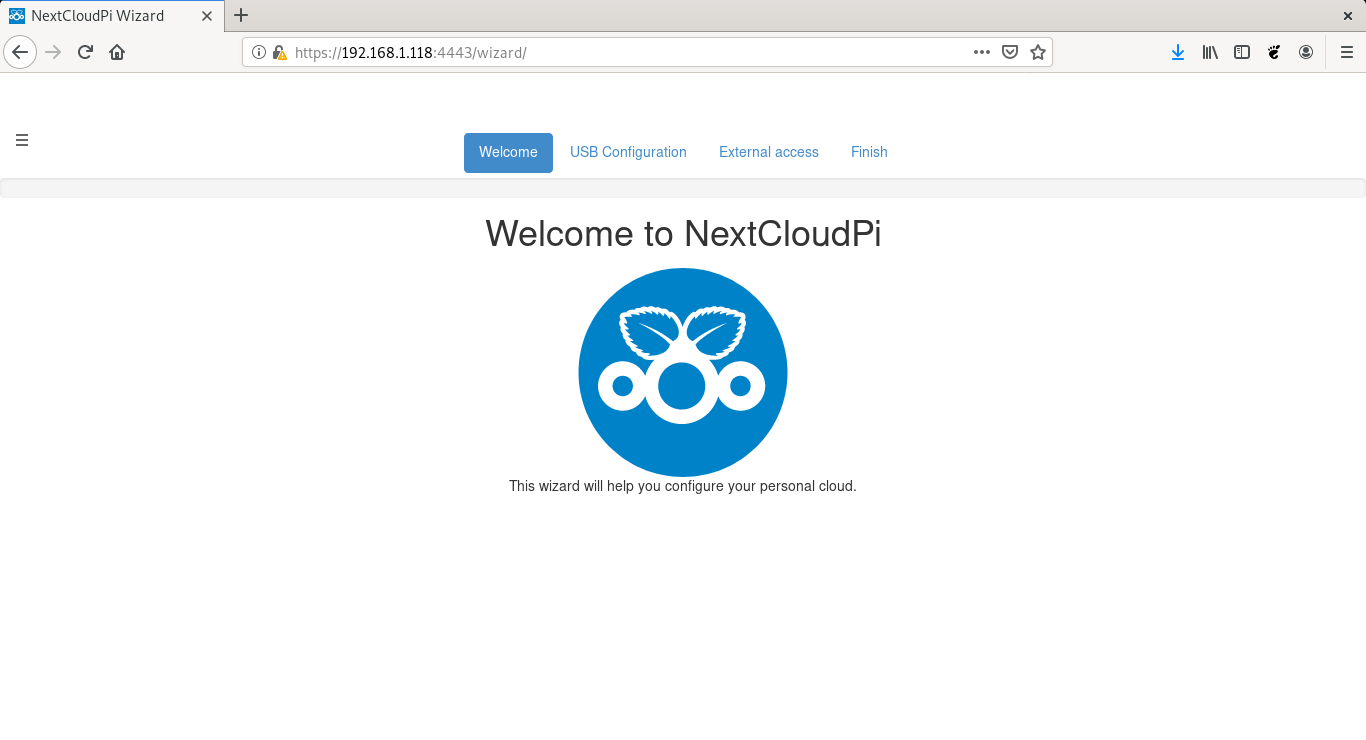Click the connection security warning padlock
The image size is (1366, 740).
(x=279, y=52)
